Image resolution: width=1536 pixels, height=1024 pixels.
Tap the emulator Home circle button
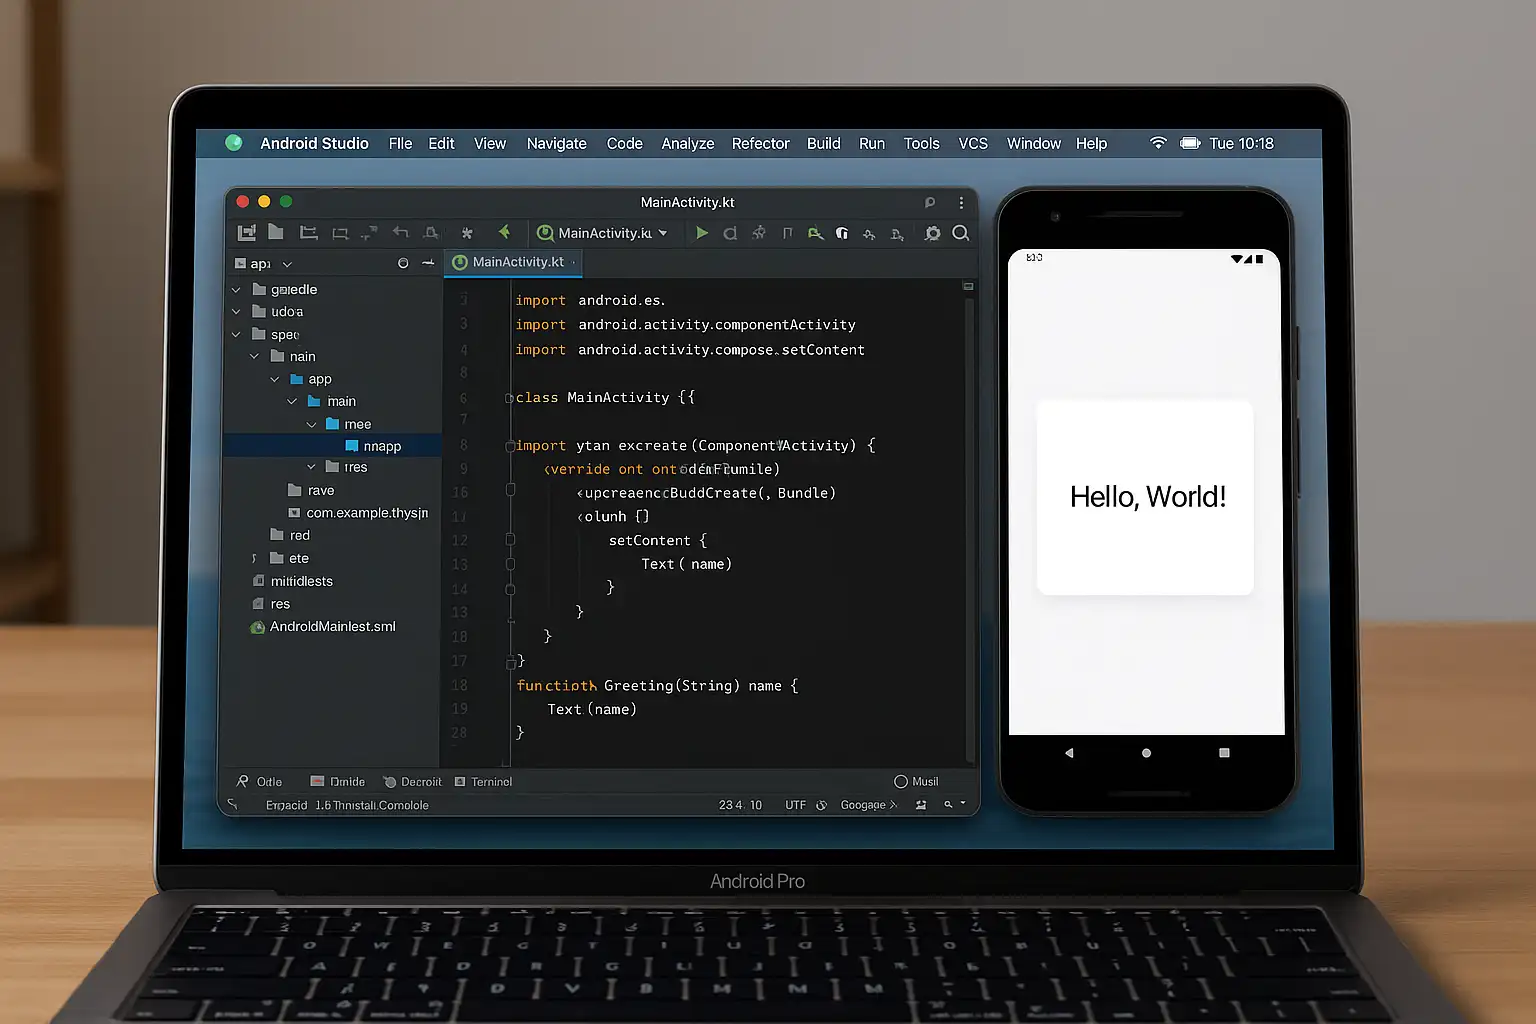pos(1146,753)
